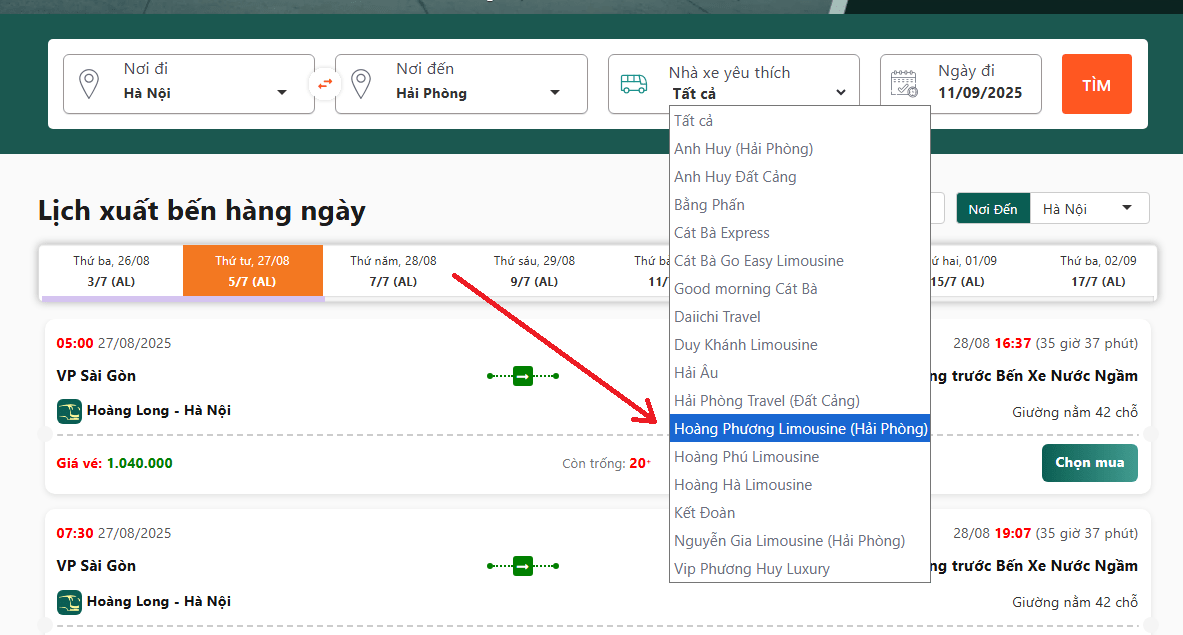
Task: Open the Nơi đến Hải Phòng dropdown
Action: [555, 94]
